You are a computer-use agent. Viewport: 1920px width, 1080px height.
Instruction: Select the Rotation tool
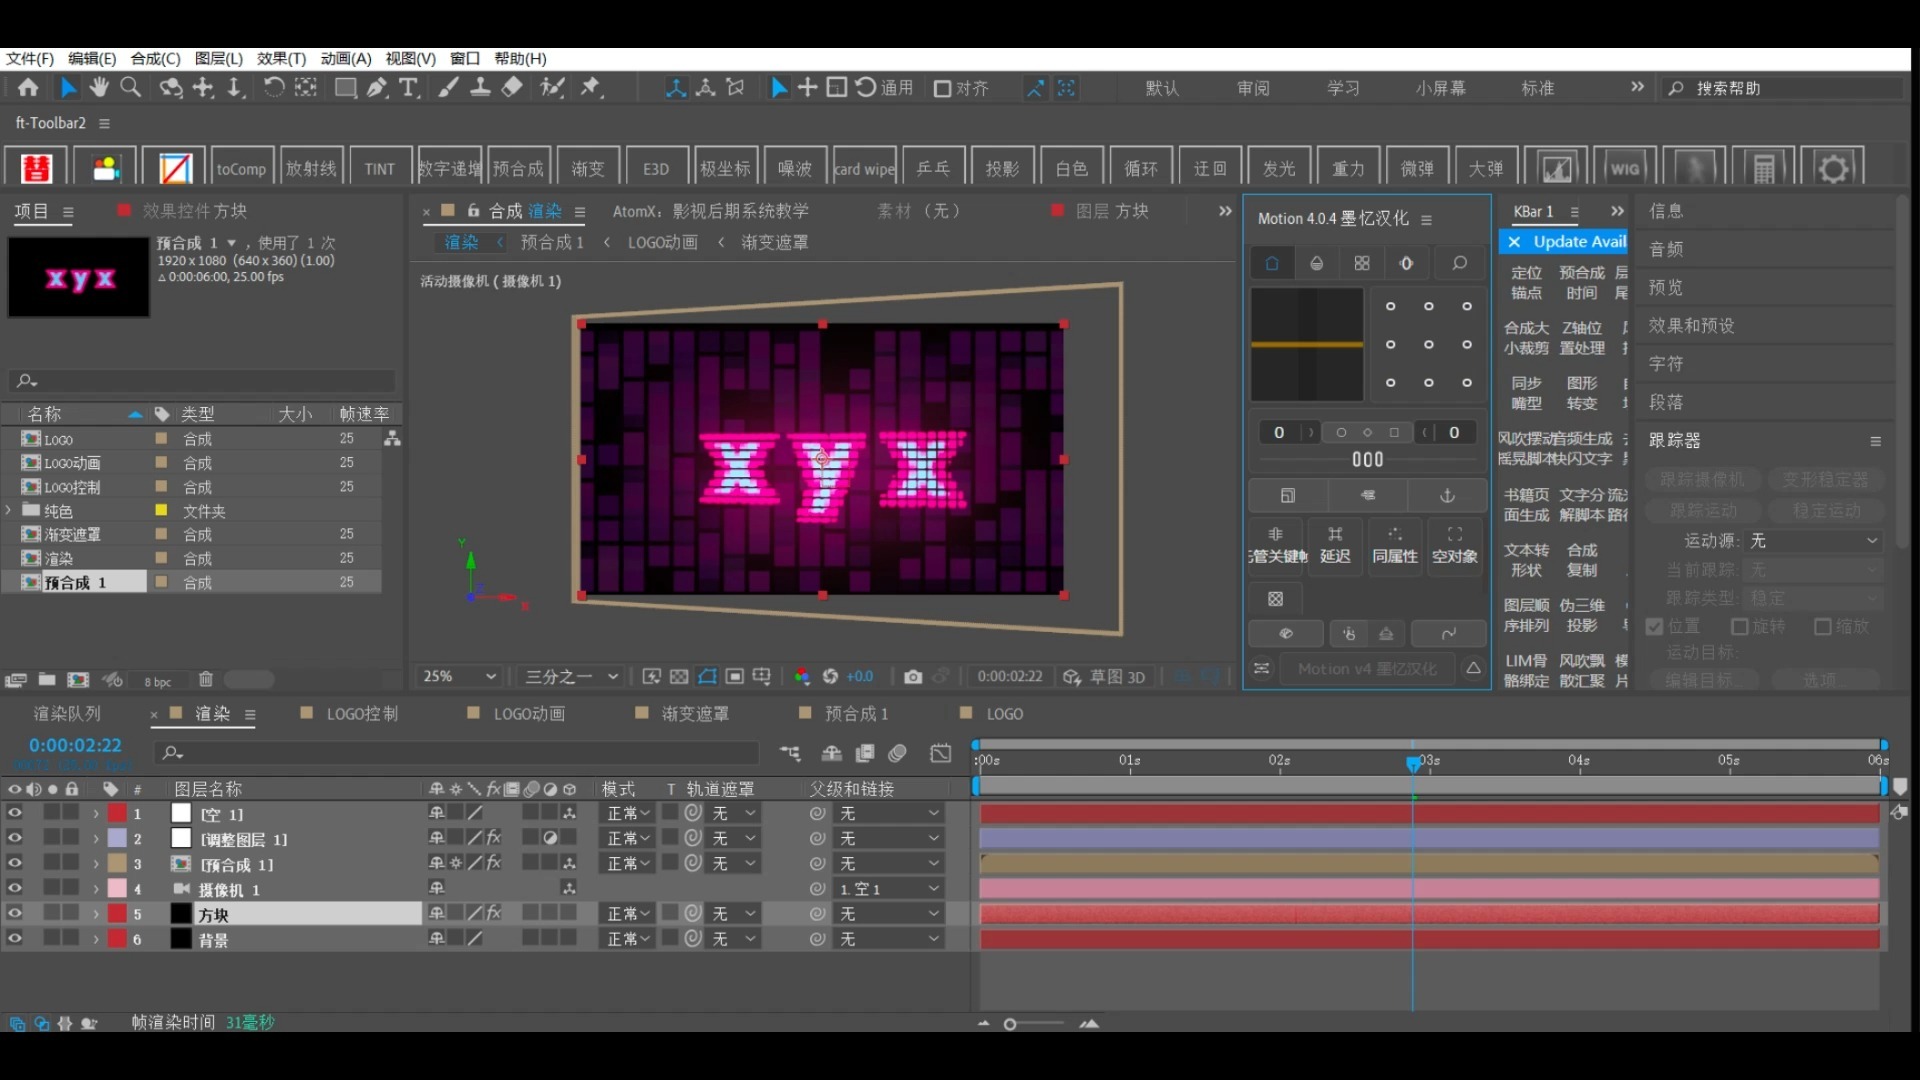(x=273, y=88)
